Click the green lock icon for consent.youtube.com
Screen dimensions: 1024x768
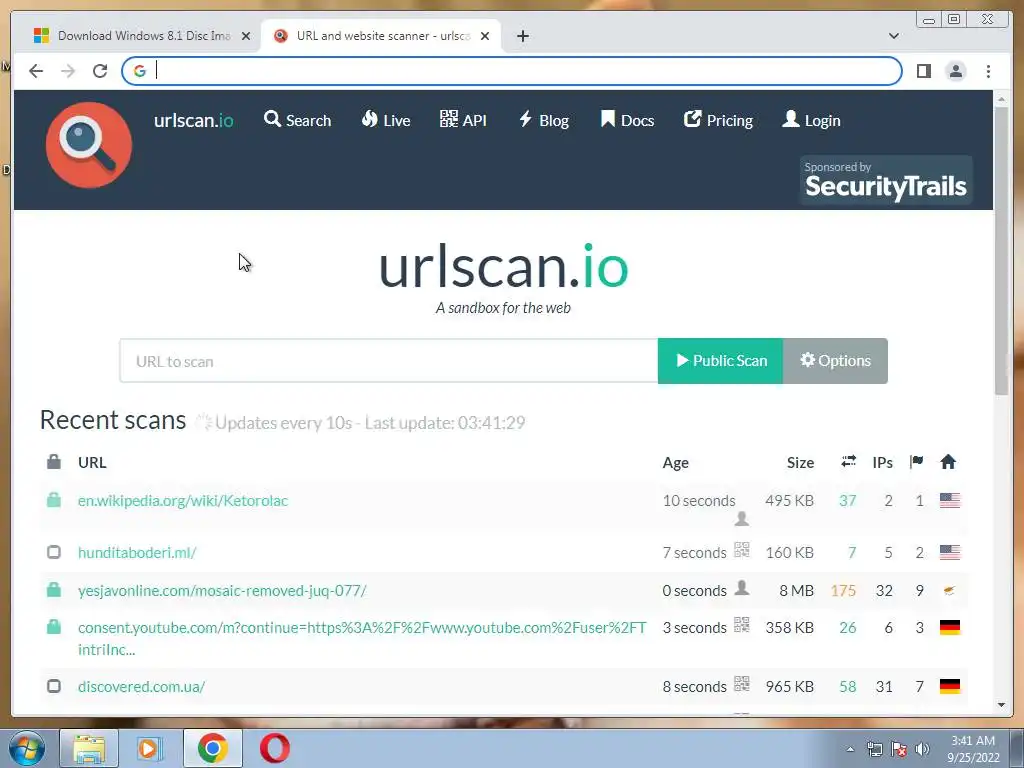click(x=54, y=627)
